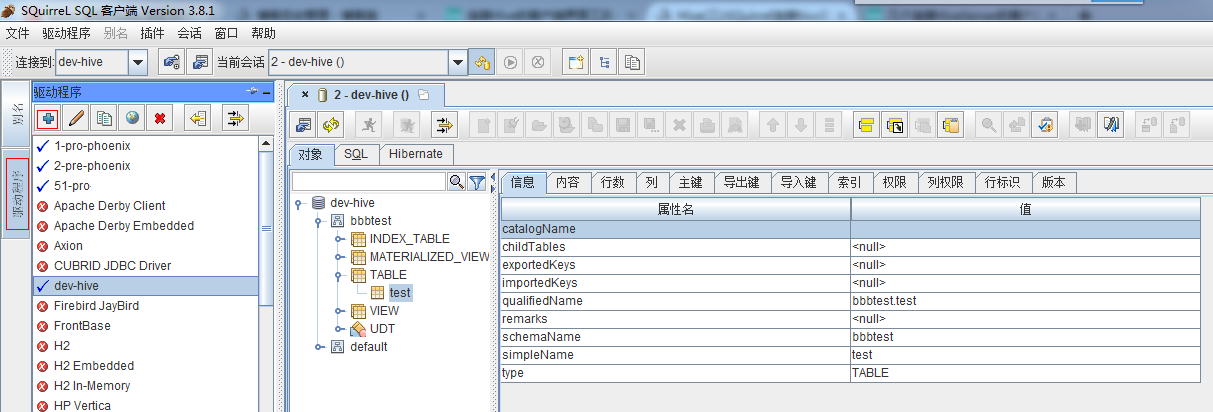This screenshot has width=1213, height=412.
Task: Click the yellow arrows refresh icon in session toolbar
Action: tap(331, 125)
